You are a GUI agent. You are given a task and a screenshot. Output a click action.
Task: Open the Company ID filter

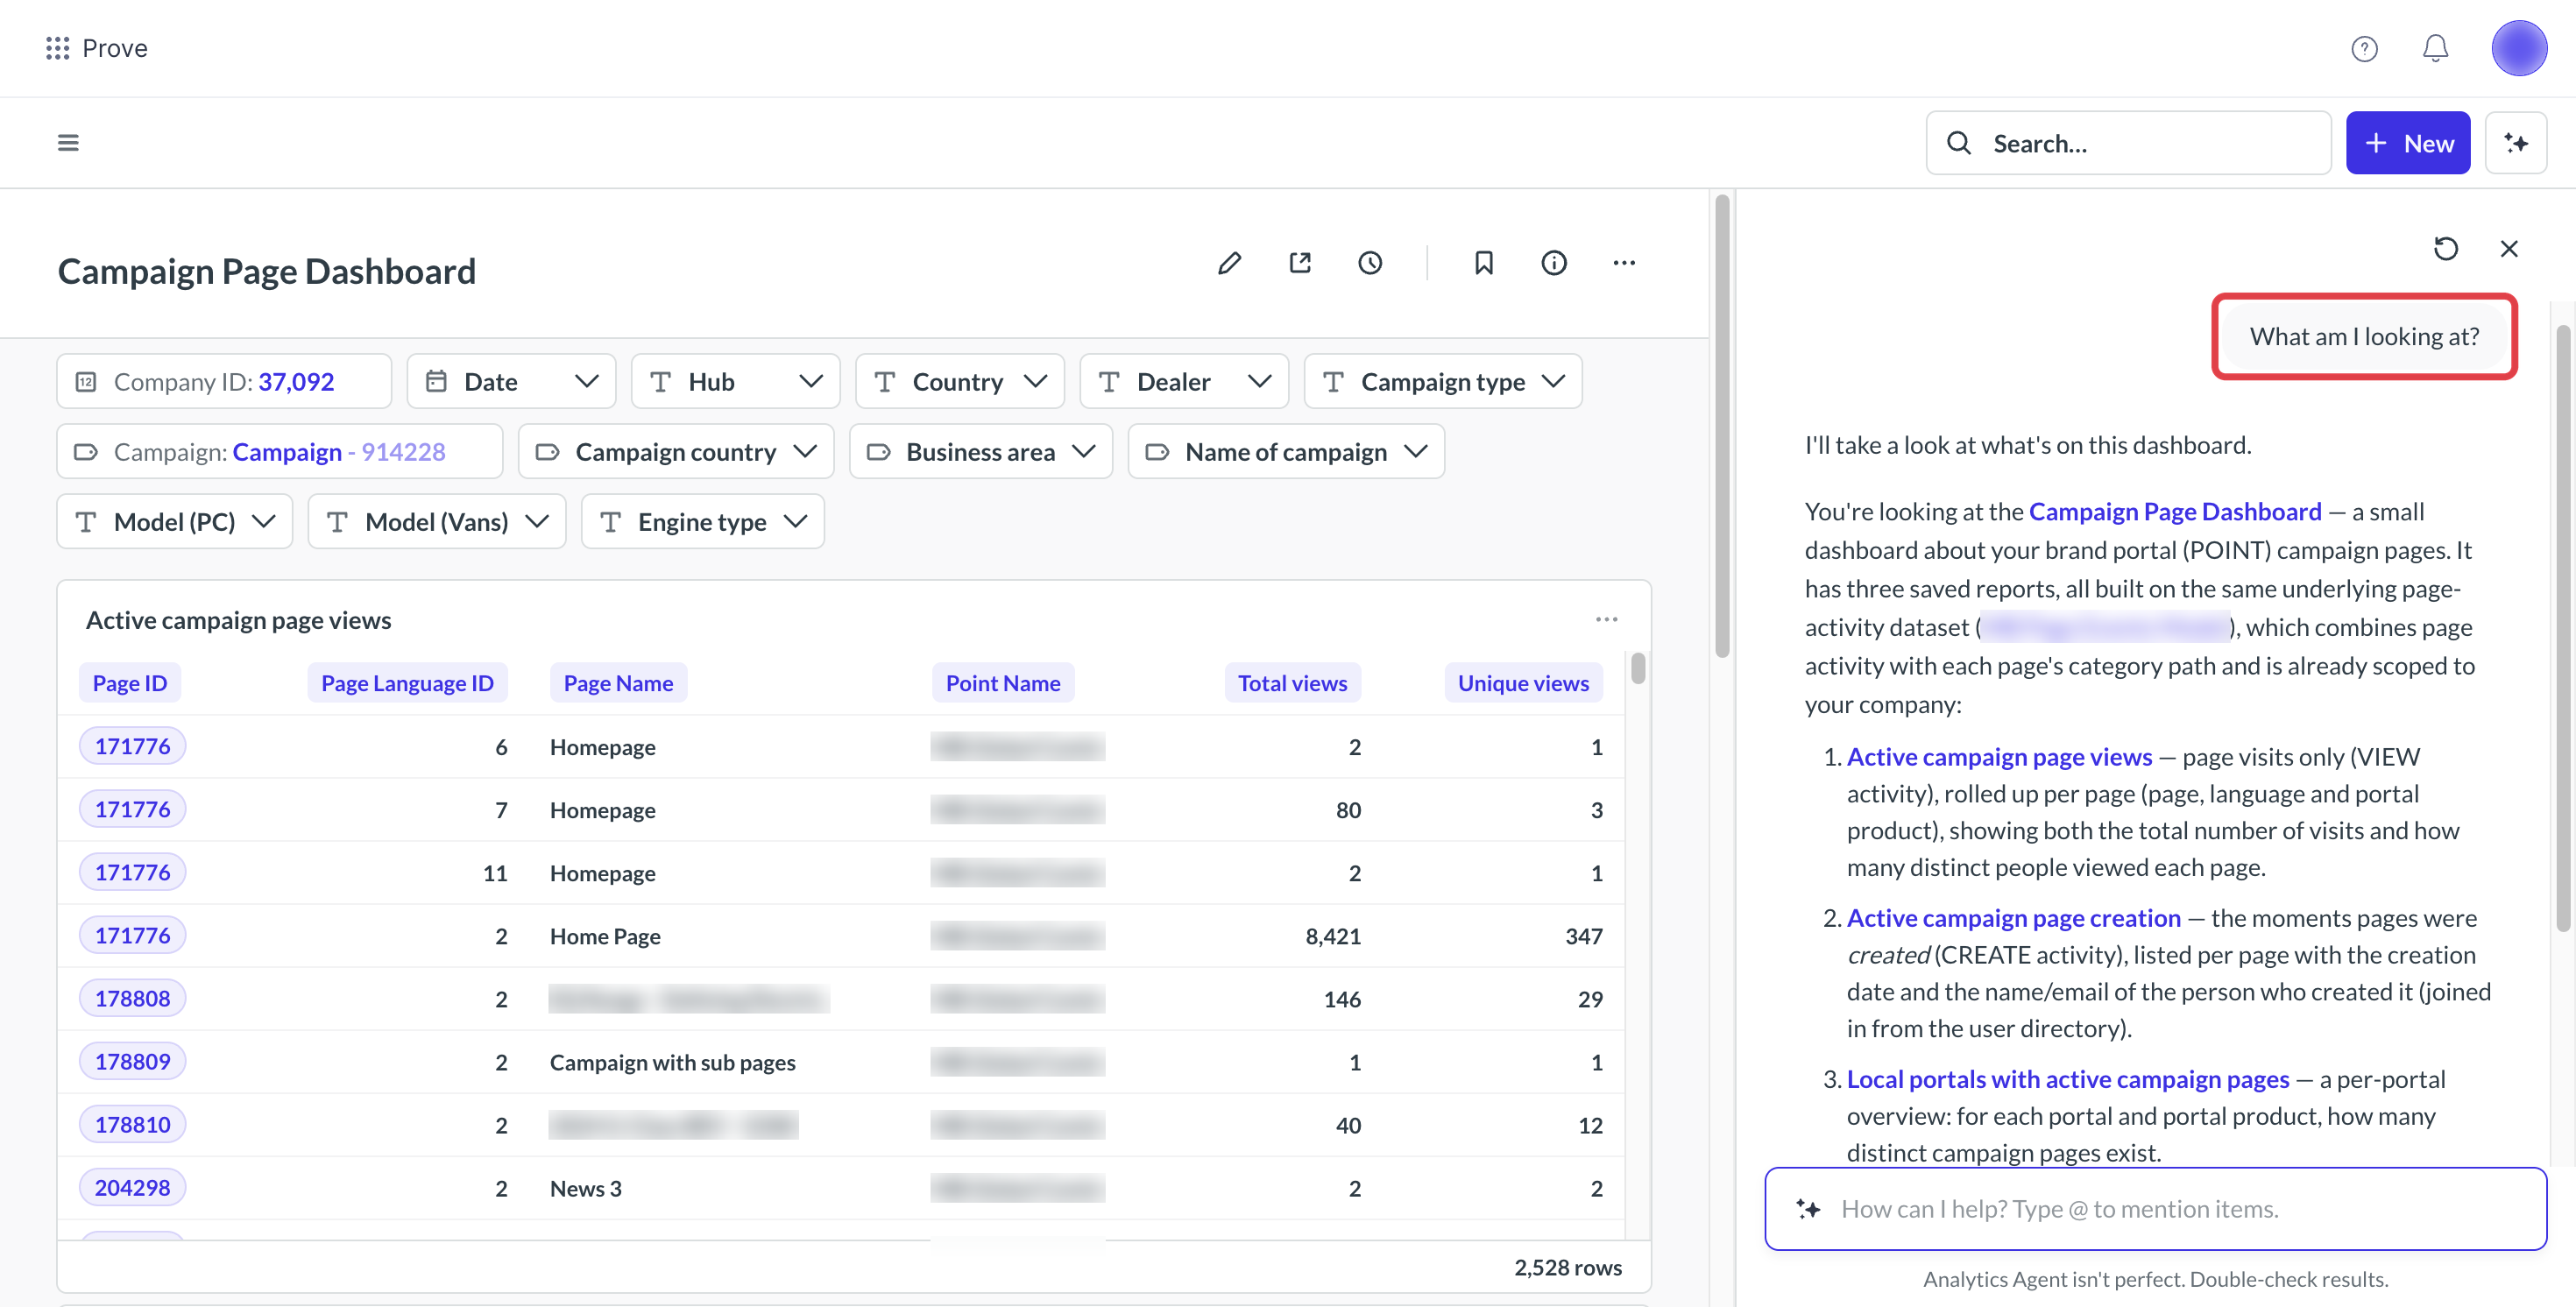(224, 381)
